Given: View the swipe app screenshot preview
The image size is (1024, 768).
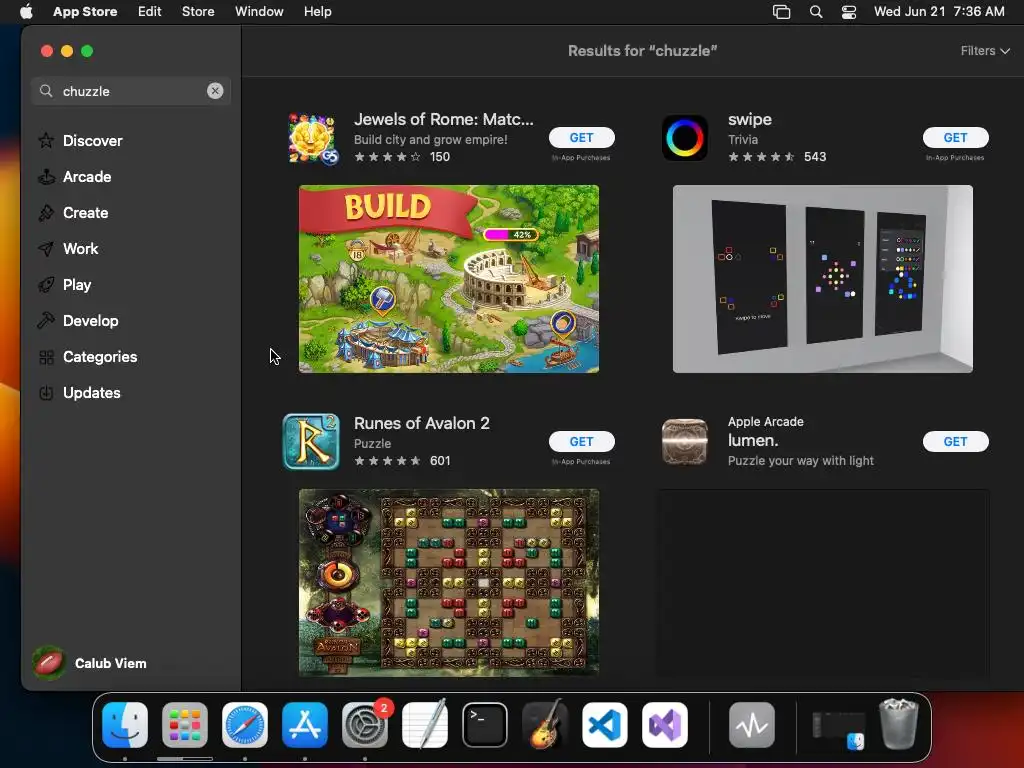Looking at the screenshot, I should [822, 279].
